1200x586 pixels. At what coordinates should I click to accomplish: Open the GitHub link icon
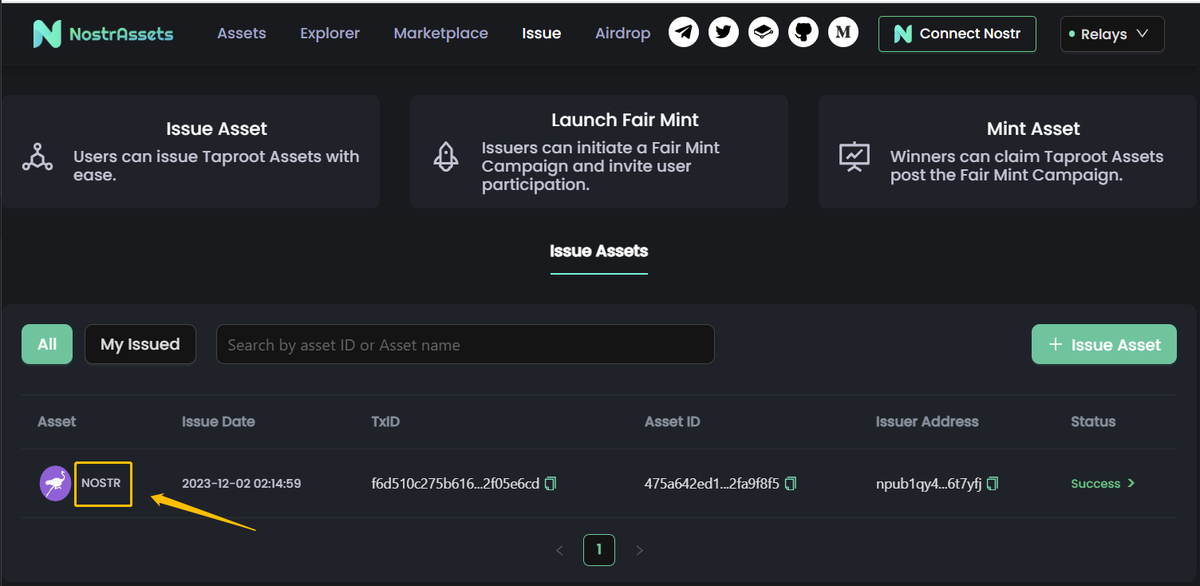click(803, 33)
